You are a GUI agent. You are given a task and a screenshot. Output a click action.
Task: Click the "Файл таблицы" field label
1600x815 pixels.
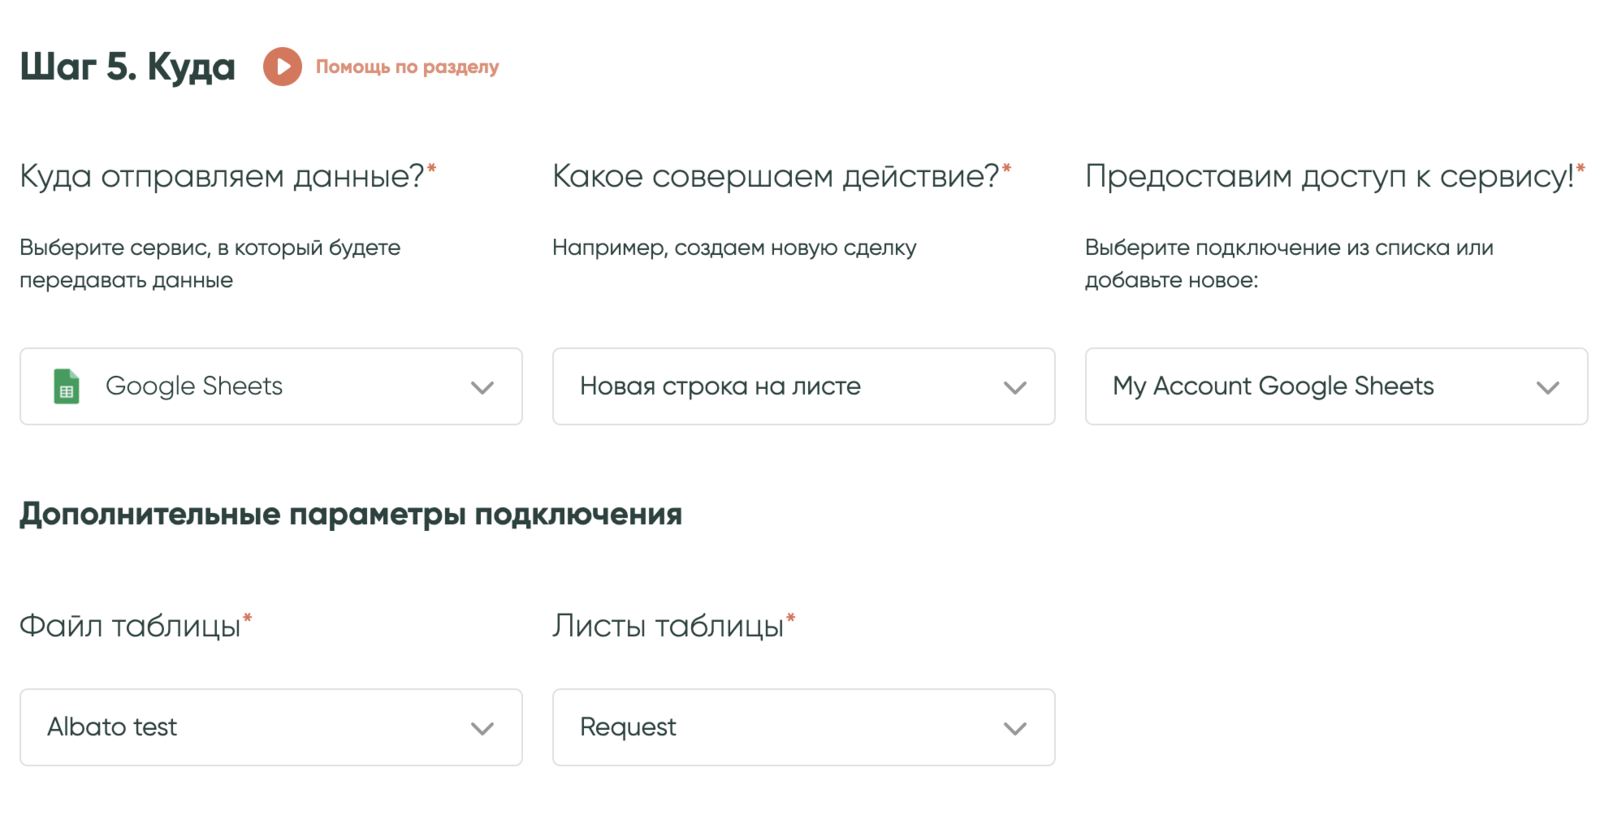130,626
